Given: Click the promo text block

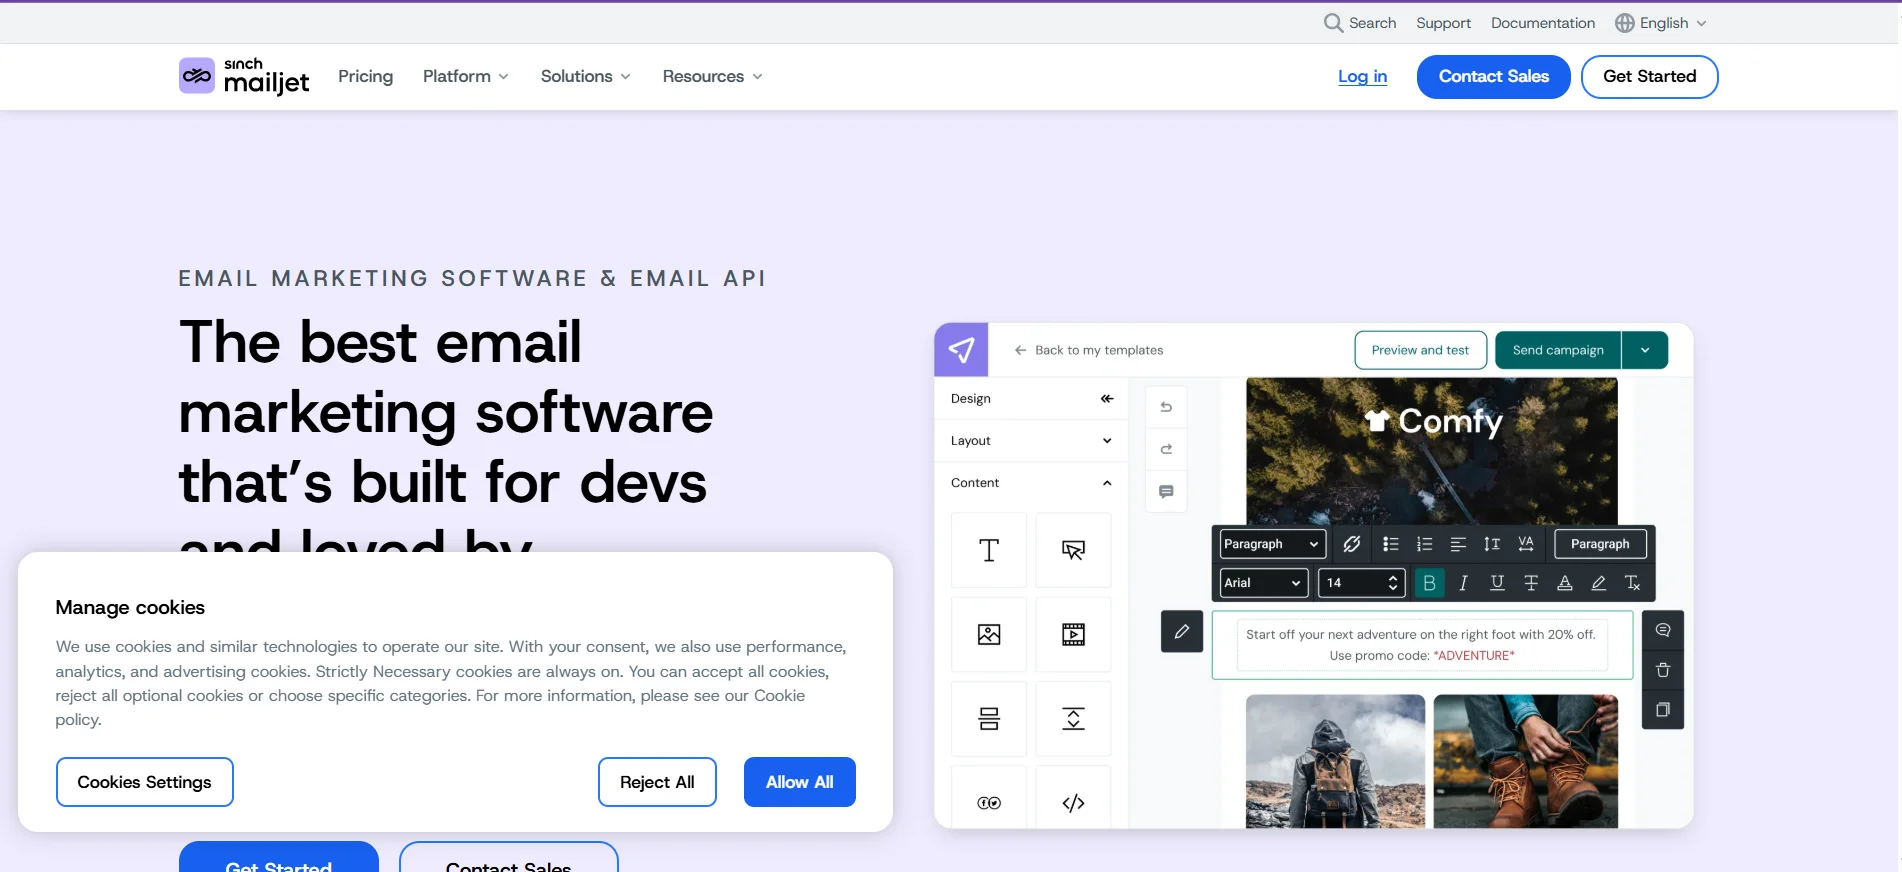Looking at the screenshot, I should 1422,645.
